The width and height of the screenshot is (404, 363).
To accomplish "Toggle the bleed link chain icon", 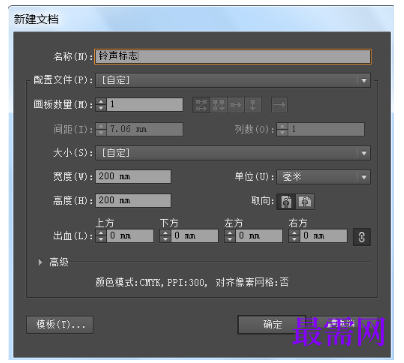I will tap(362, 237).
